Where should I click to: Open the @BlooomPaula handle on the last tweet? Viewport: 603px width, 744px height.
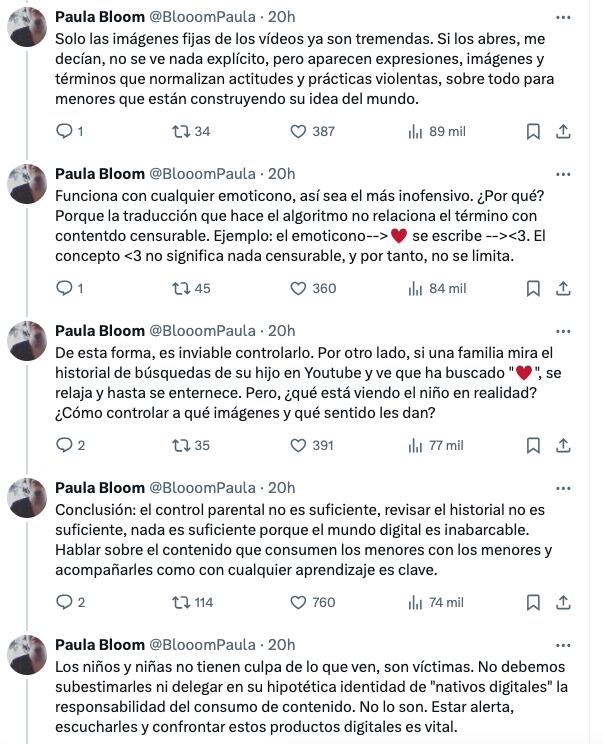point(203,645)
